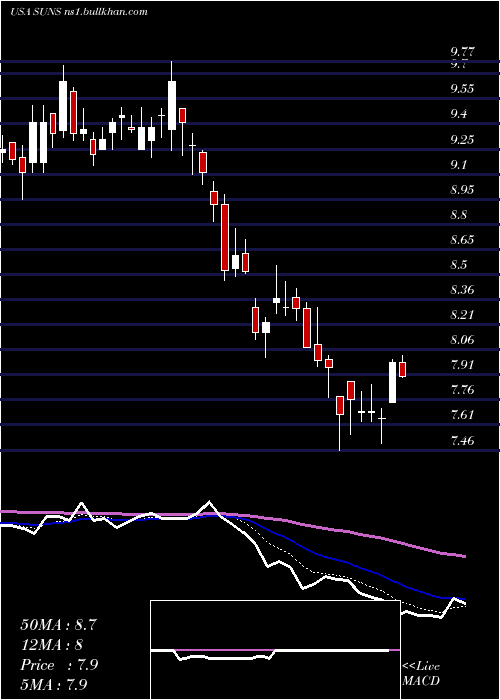Click the 'Price : 7.9' reading

(x=59, y=665)
